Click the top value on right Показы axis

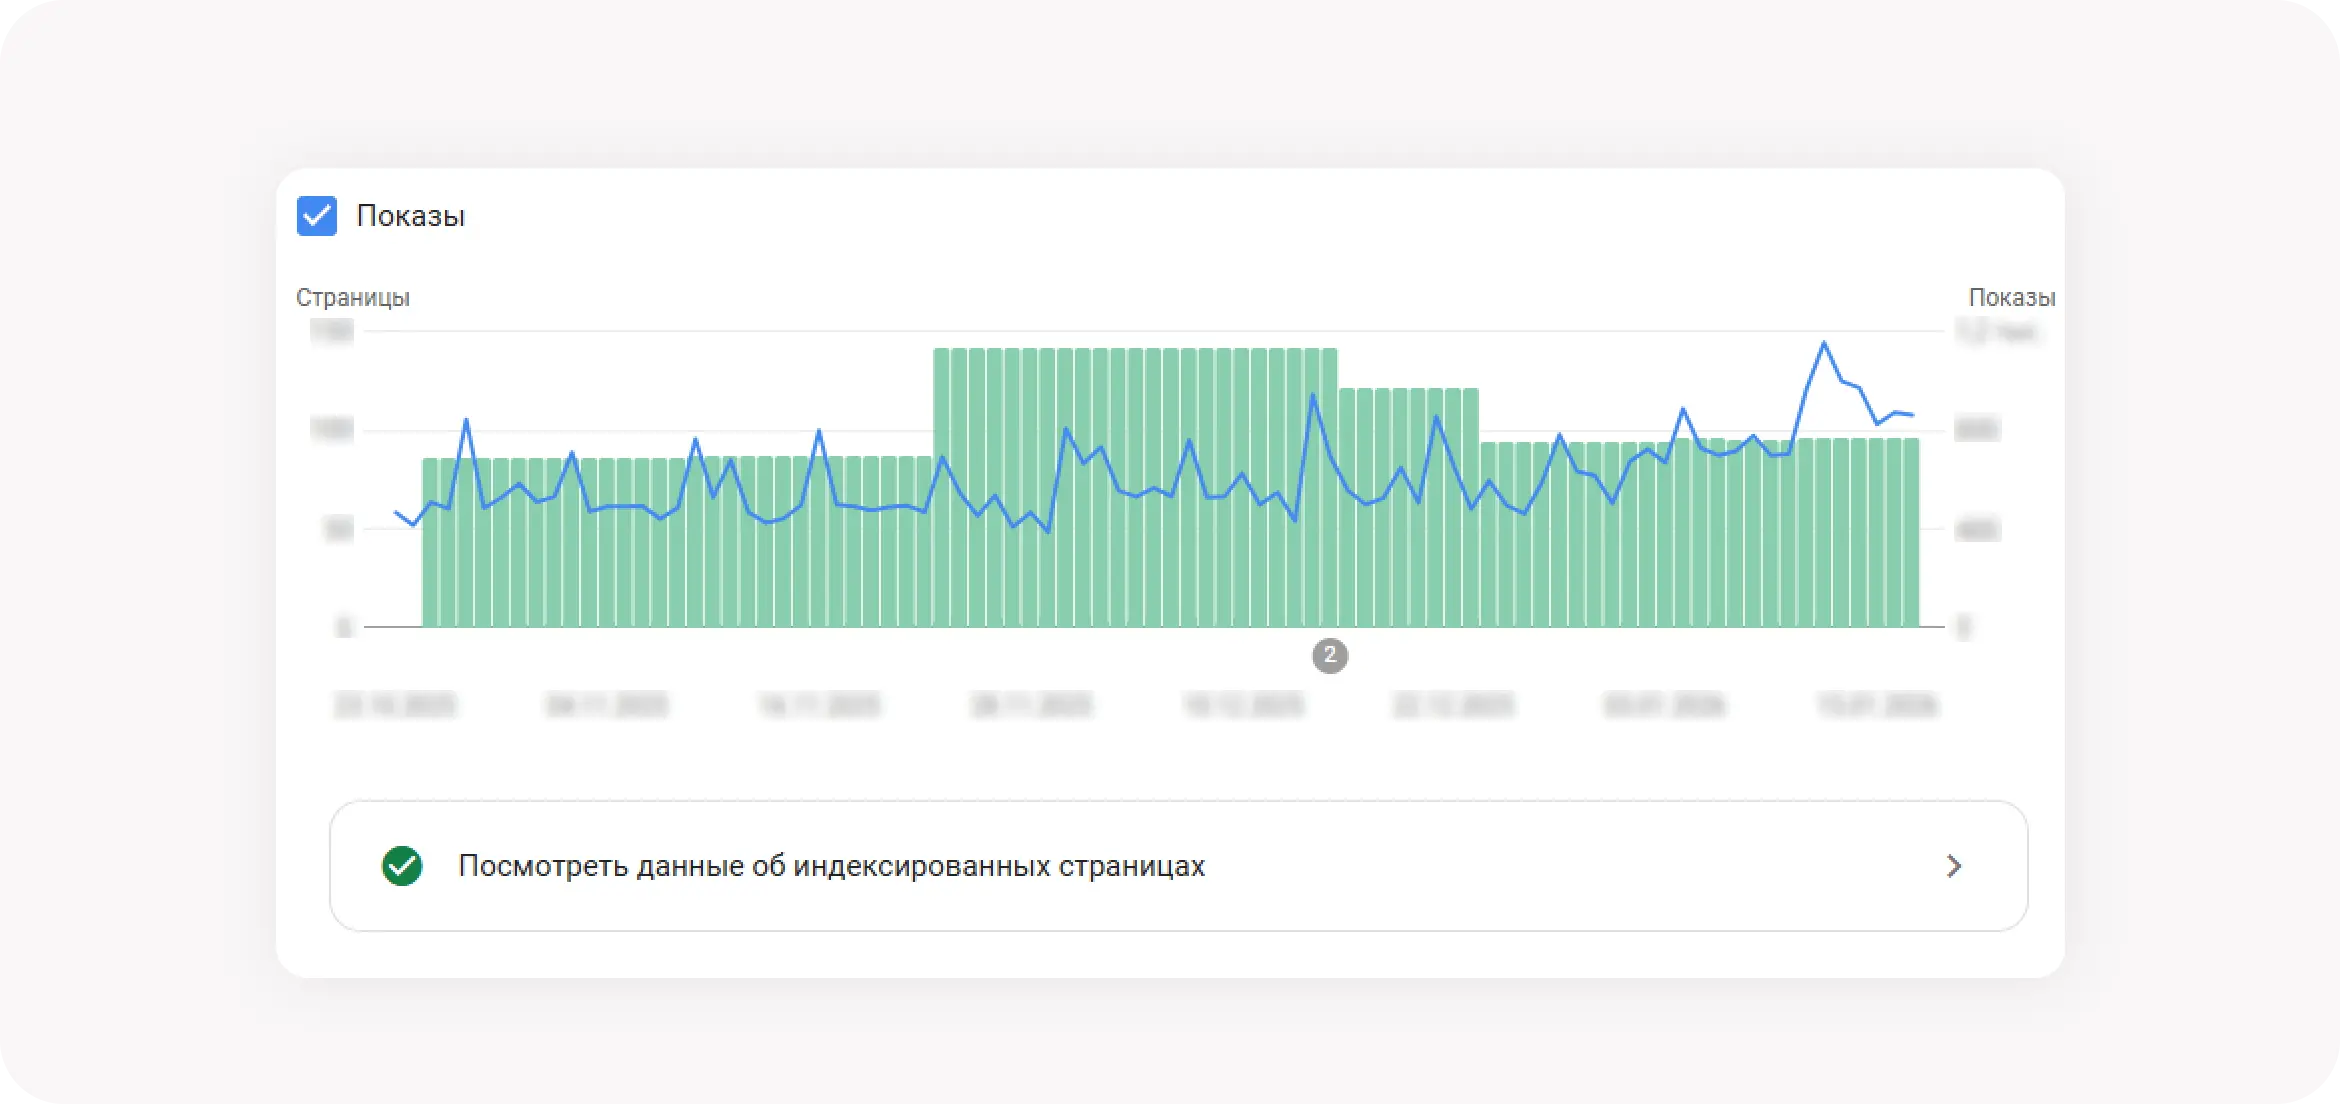tap(1996, 331)
